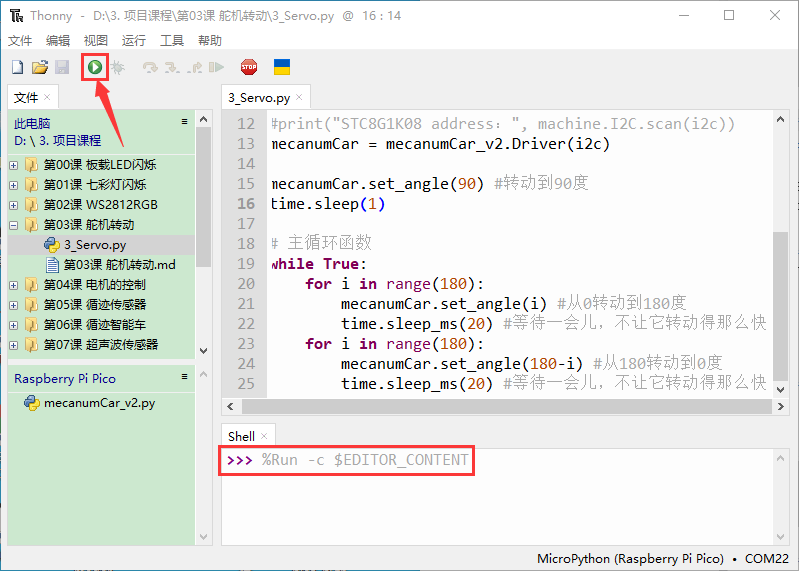Click editor vertical scrollbar up arrow
Viewport: 799px width, 571px height.
click(780, 119)
